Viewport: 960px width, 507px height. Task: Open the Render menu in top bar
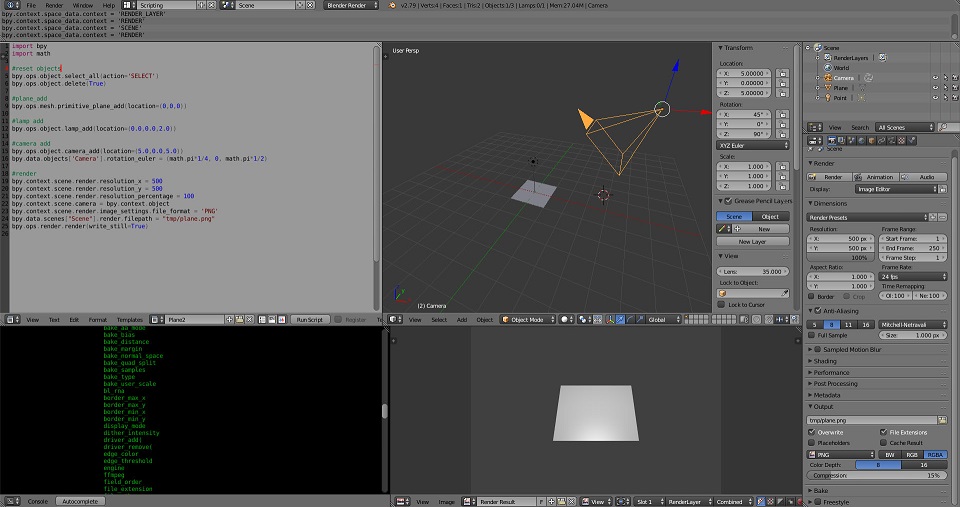pos(54,5)
